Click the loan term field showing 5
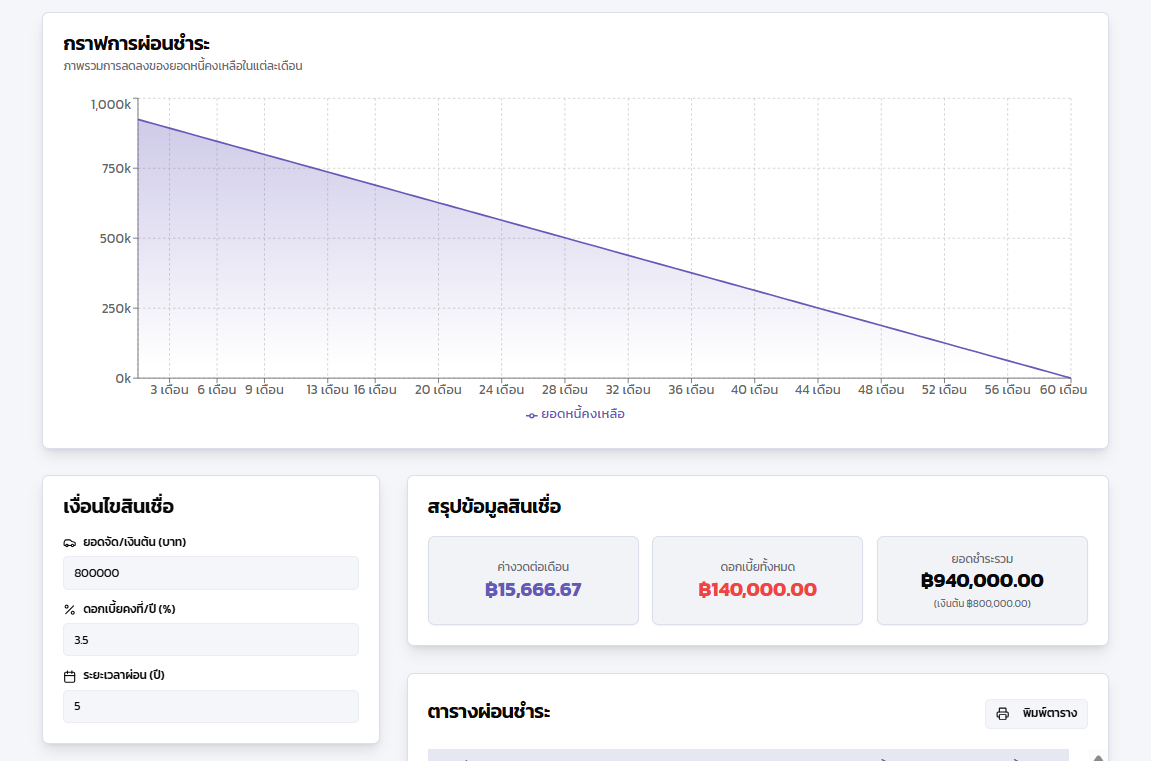The width and height of the screenshot is (1151, 761). (x=210, y=706)
